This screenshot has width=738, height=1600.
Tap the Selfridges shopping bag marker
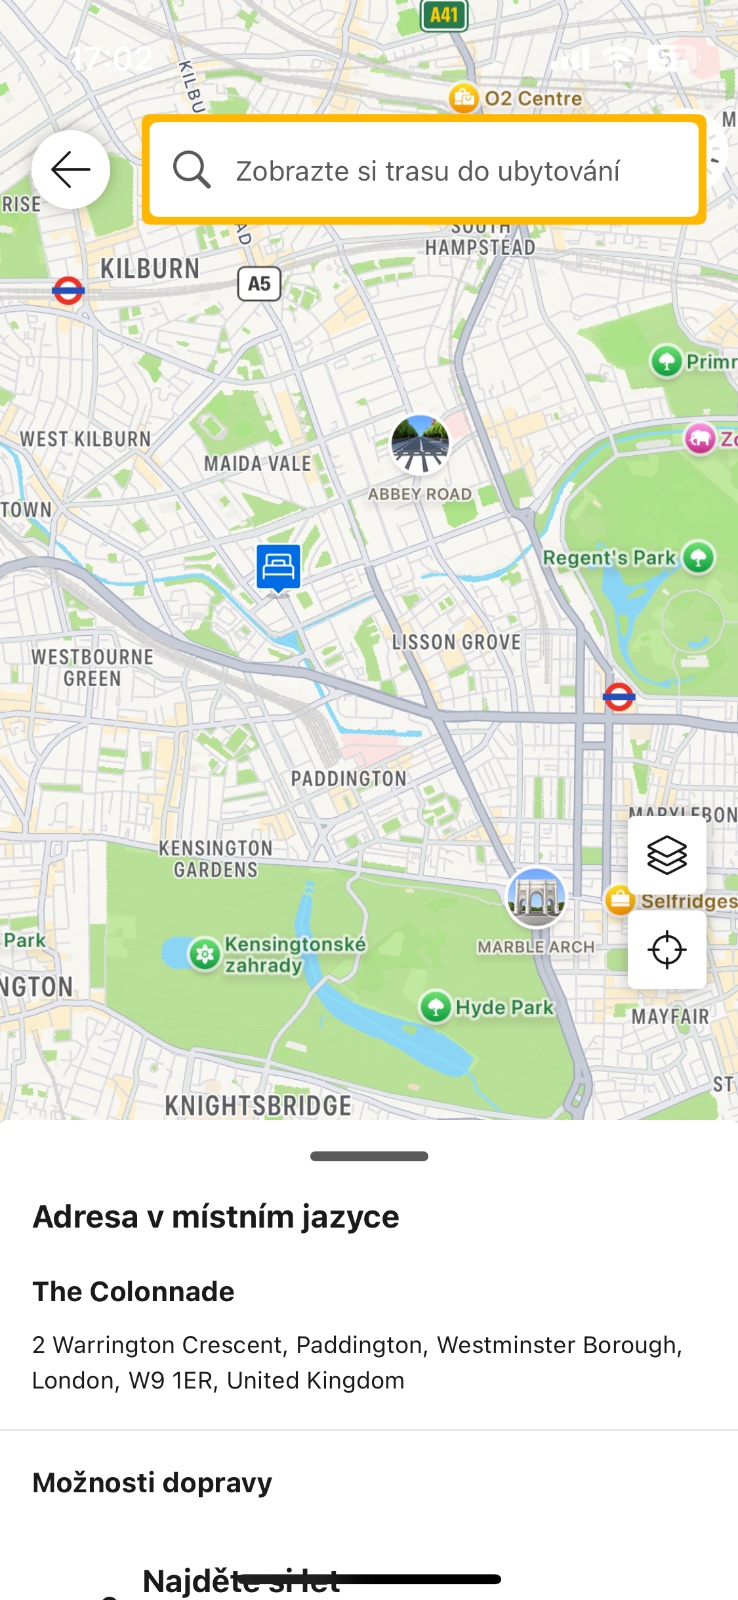pyautogui.click(x=620, y=900)
